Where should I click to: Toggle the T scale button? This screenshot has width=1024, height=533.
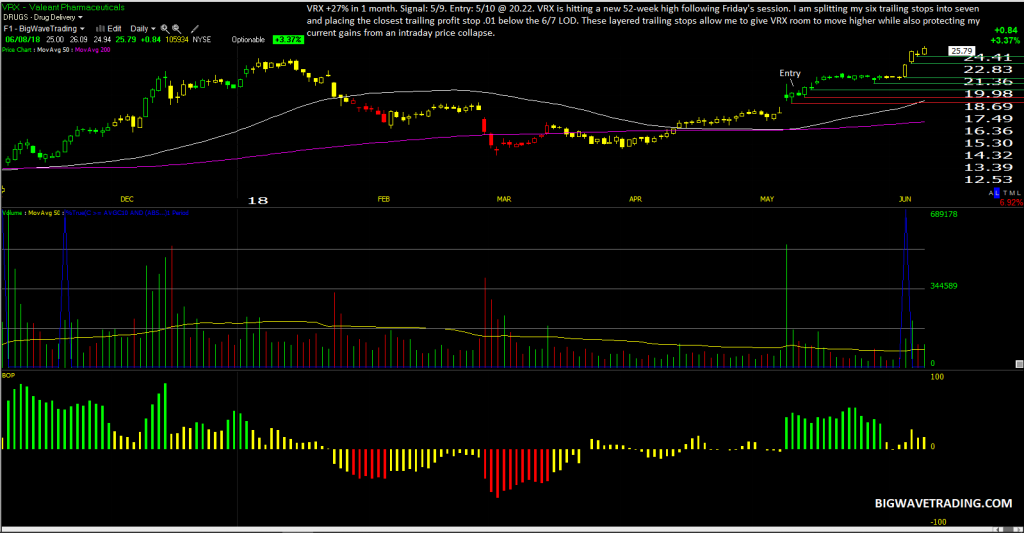tap(1005, 193)
